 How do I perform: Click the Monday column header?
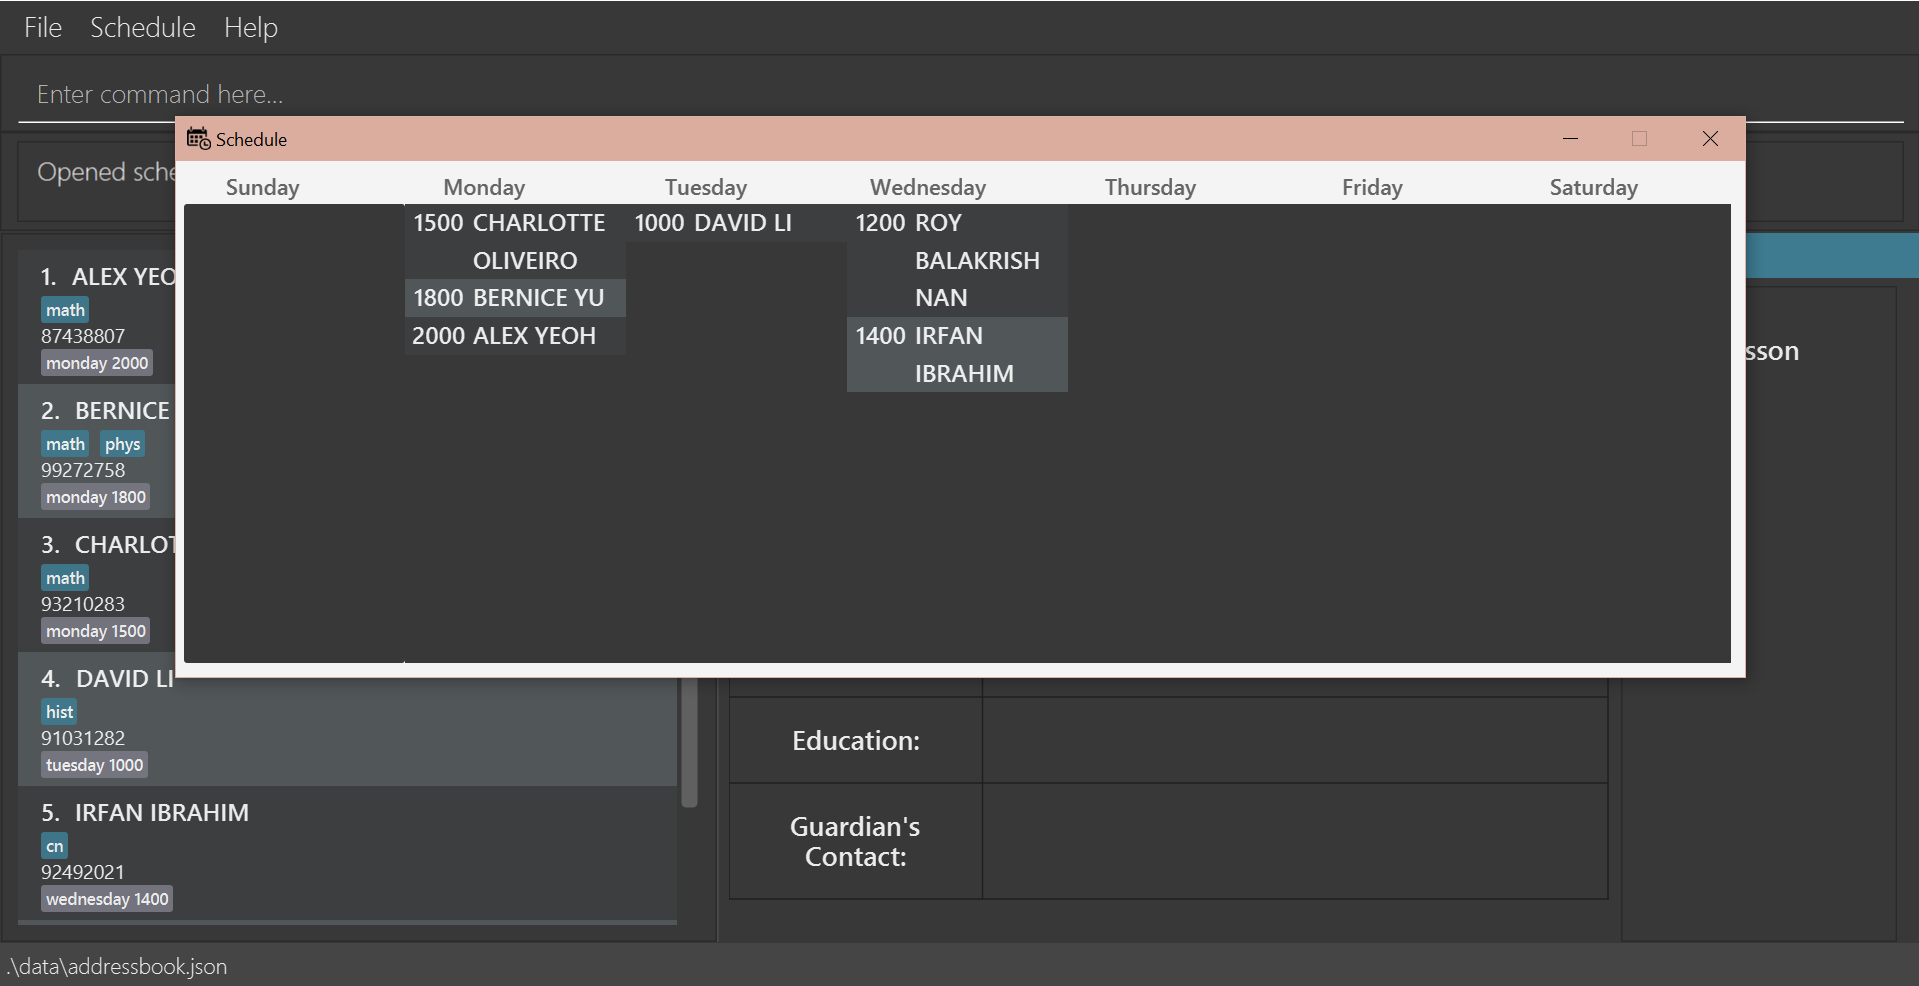[484, 187]
